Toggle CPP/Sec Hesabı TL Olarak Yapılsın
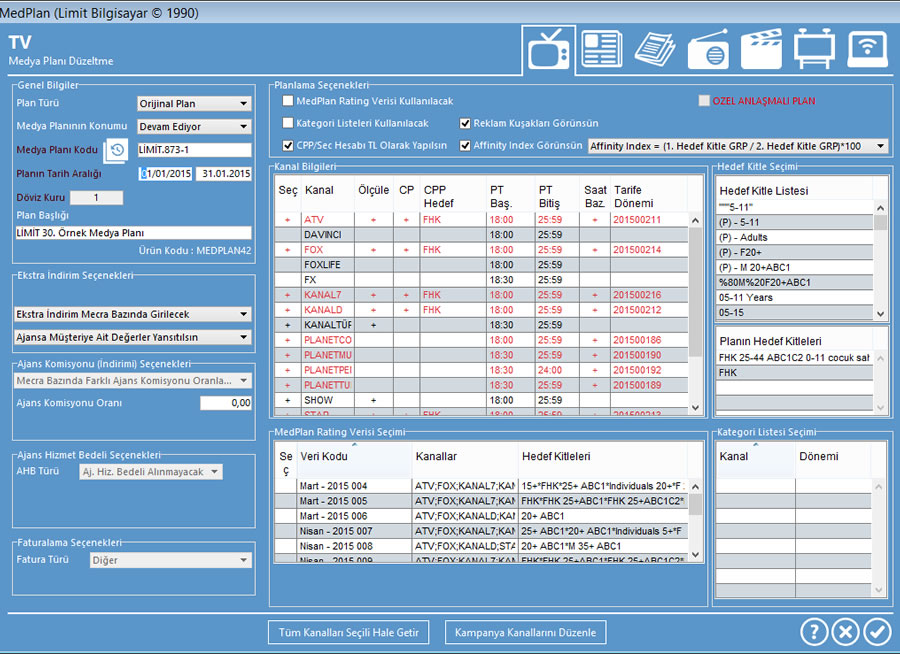 [x=288, y=145]
